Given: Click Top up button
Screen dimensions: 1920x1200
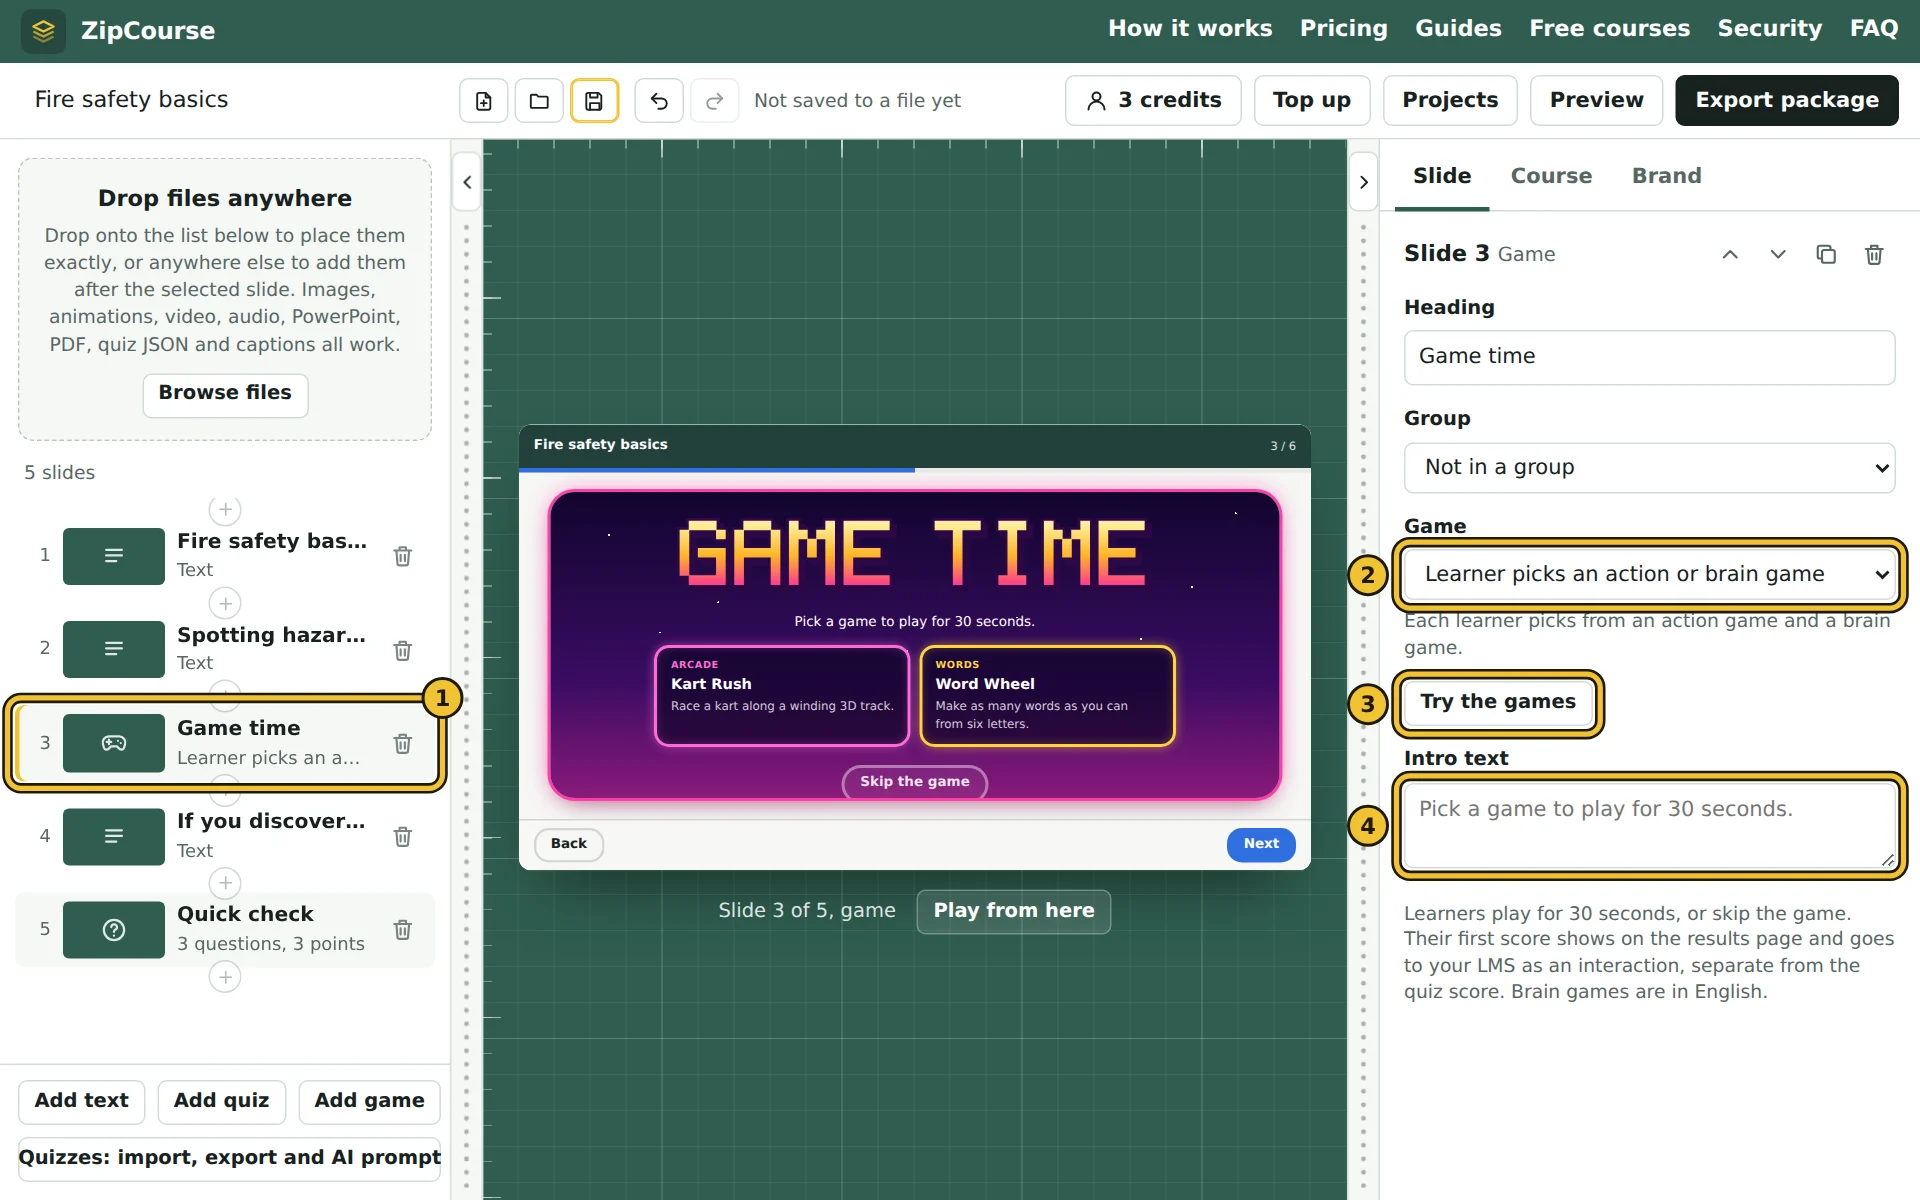Looking at the screenshot, I should [1311, 101].
